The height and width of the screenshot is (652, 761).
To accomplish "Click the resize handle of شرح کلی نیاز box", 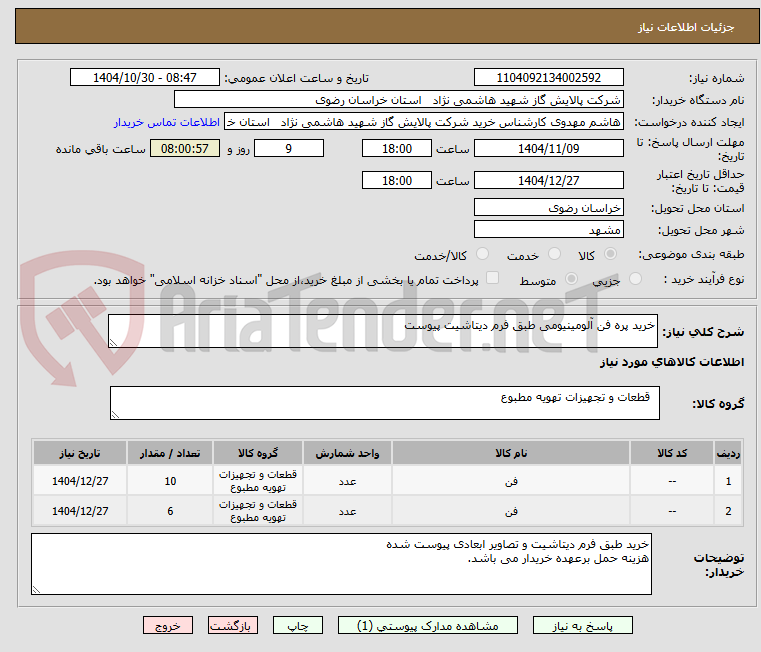I will 113,343.
